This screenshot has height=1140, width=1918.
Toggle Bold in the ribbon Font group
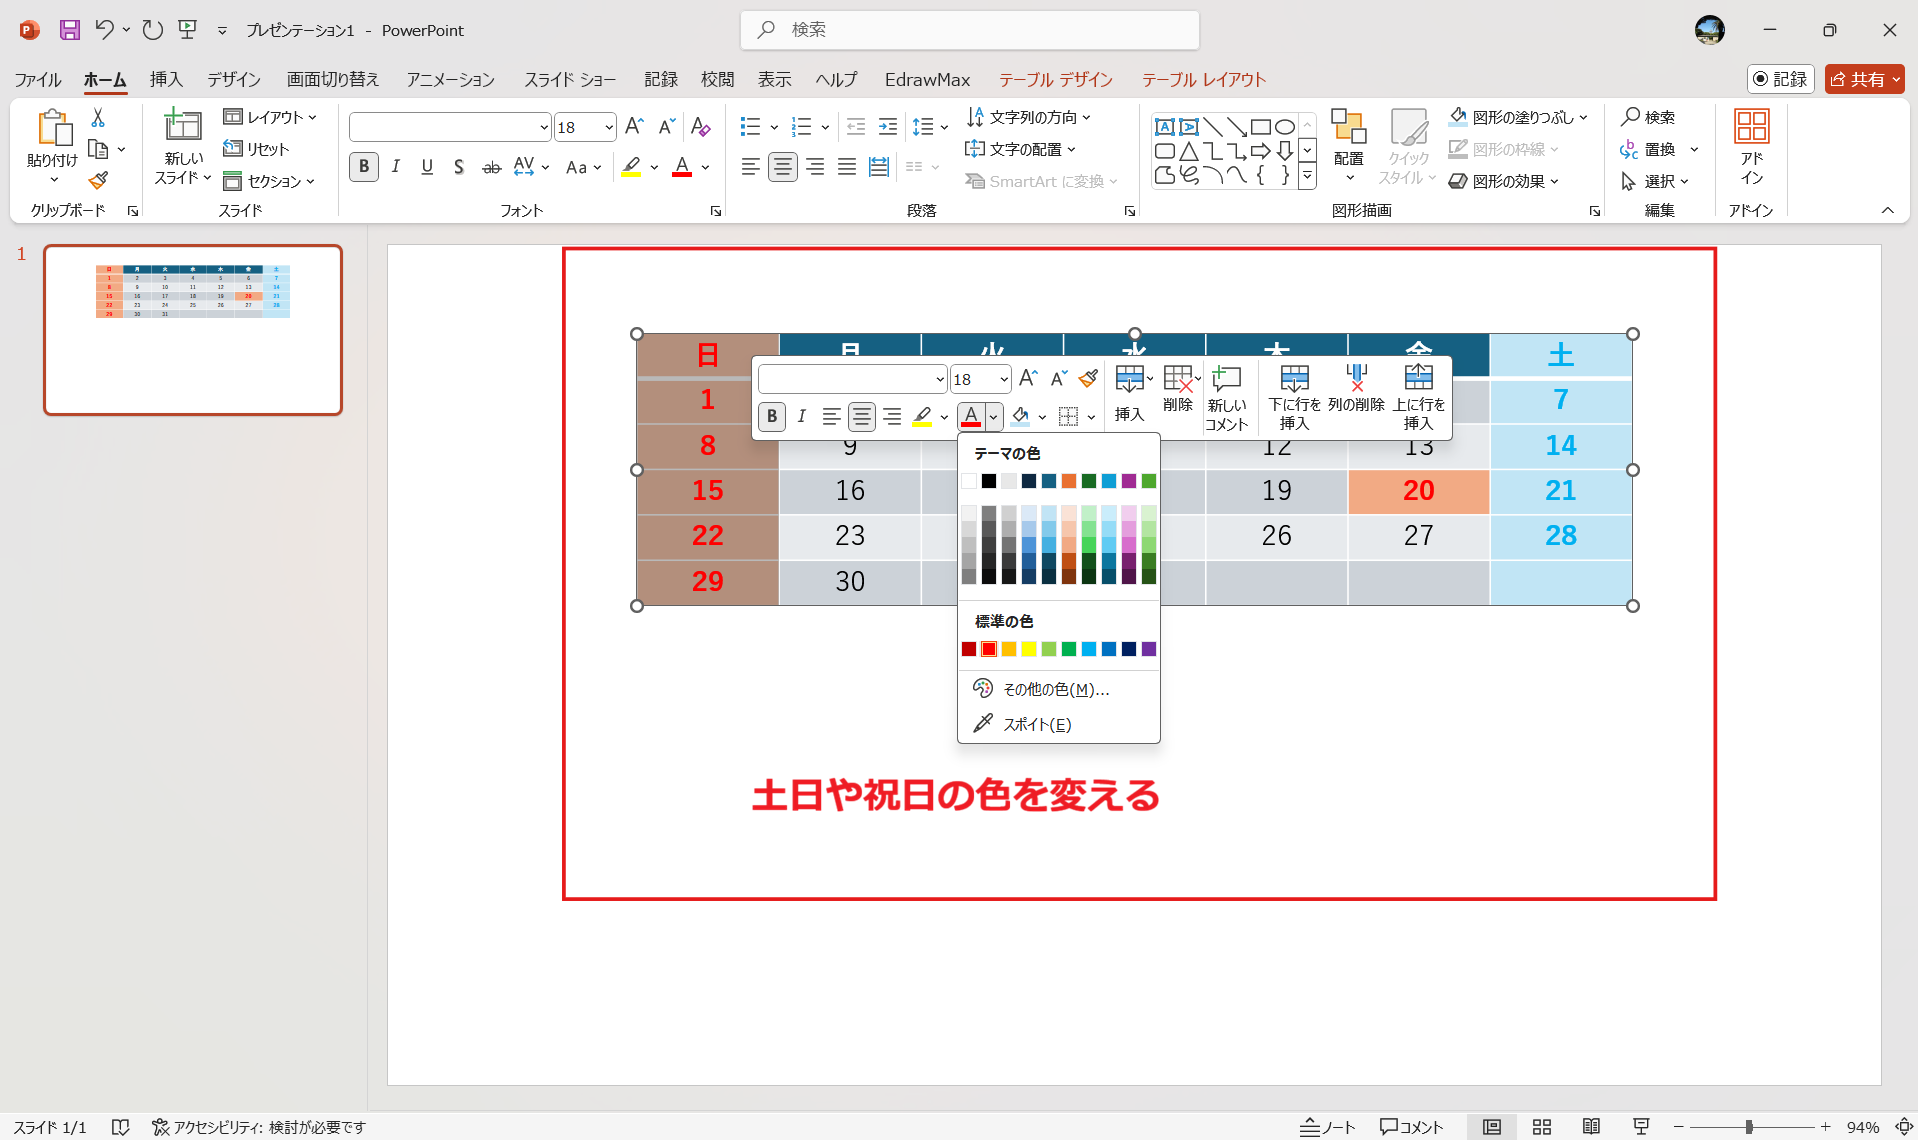pos(364,167)
